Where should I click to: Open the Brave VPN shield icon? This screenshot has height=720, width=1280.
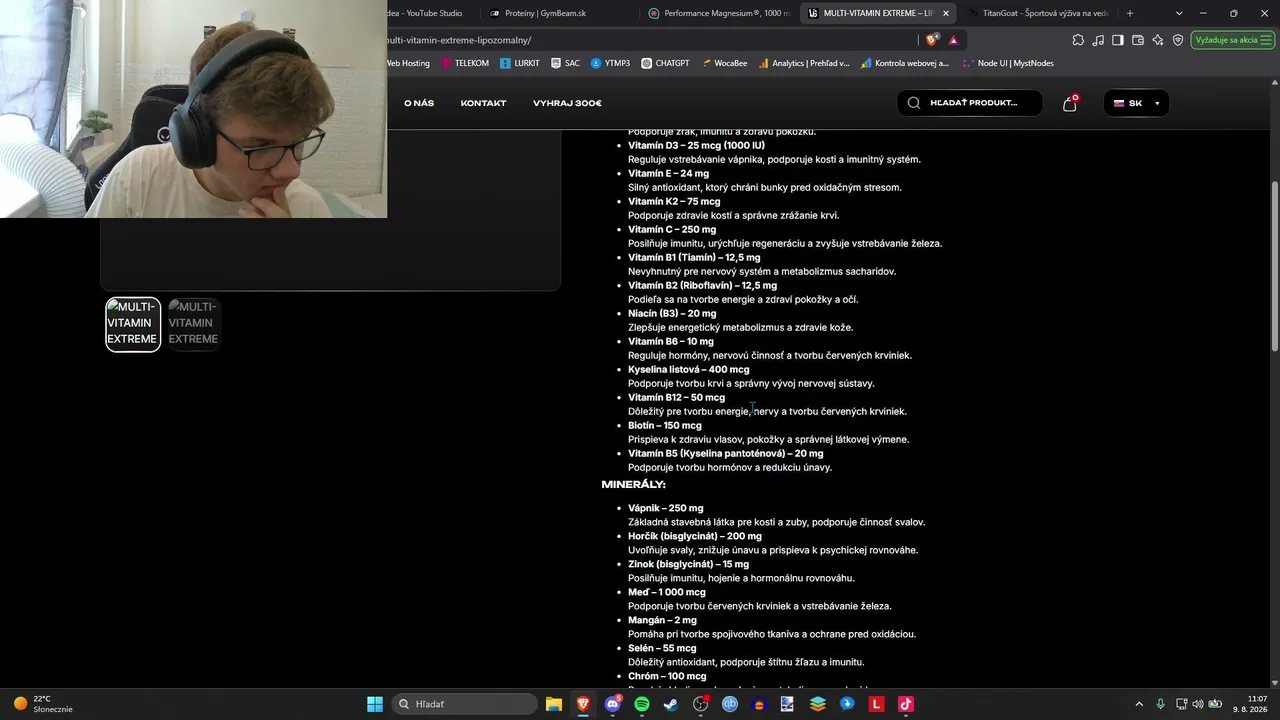[x=1178, y=40]
